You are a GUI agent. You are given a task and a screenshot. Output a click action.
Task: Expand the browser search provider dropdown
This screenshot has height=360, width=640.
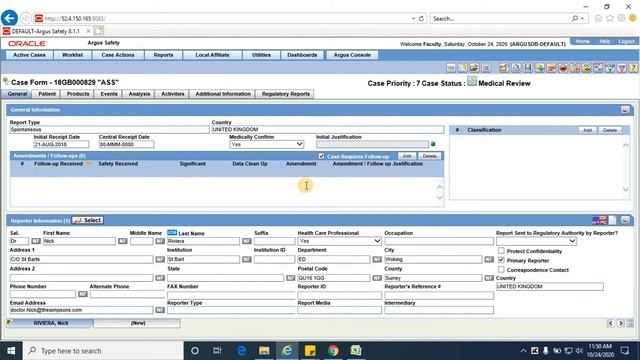[x=582, y=18]
